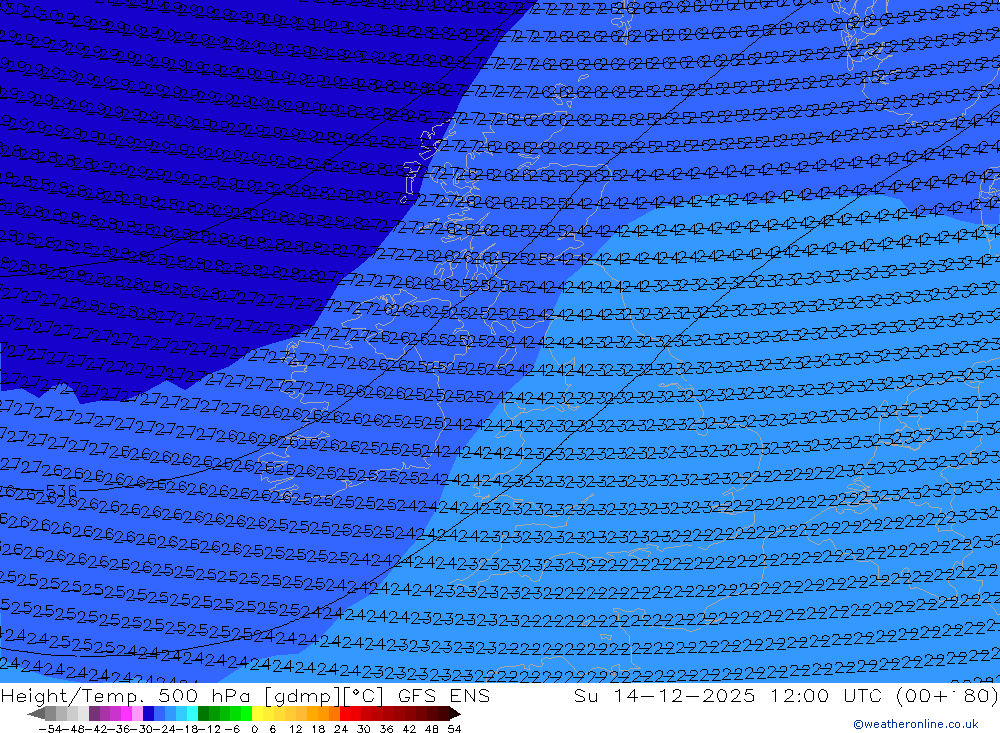Pick the bright red legend swatch at 24
The height and width of the screenshot is (733, 1000).
[345, 713]
